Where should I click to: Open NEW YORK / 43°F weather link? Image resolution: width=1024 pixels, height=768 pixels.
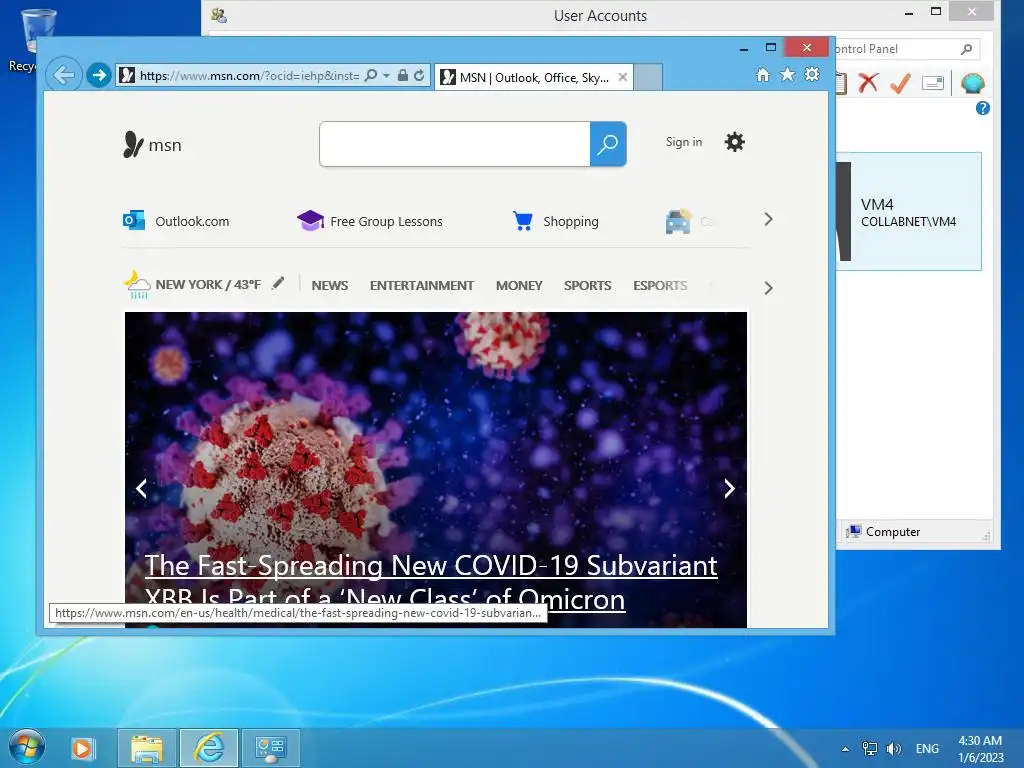208,285
